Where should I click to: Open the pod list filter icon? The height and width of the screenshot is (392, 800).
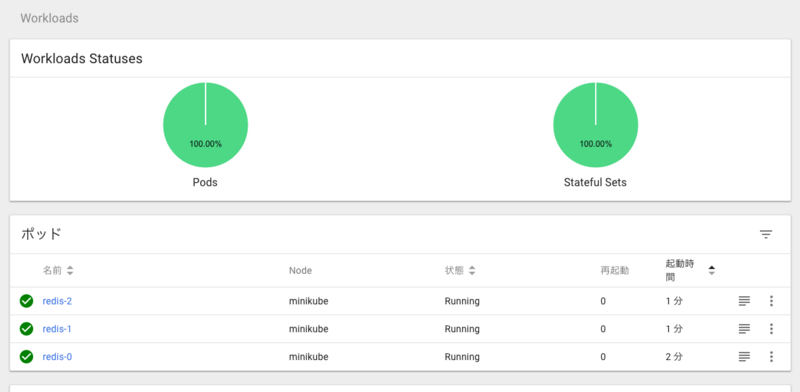coord(766,234)
